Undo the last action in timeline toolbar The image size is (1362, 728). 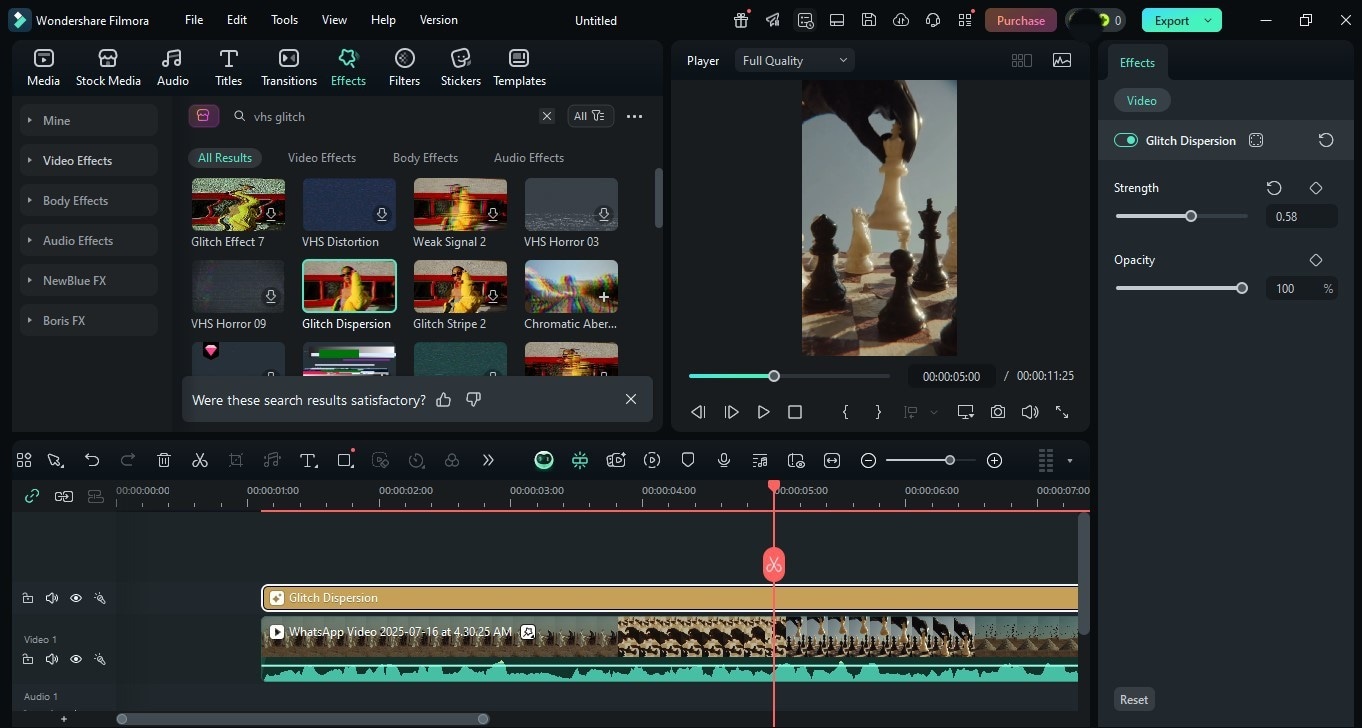[x=92, y=460]
